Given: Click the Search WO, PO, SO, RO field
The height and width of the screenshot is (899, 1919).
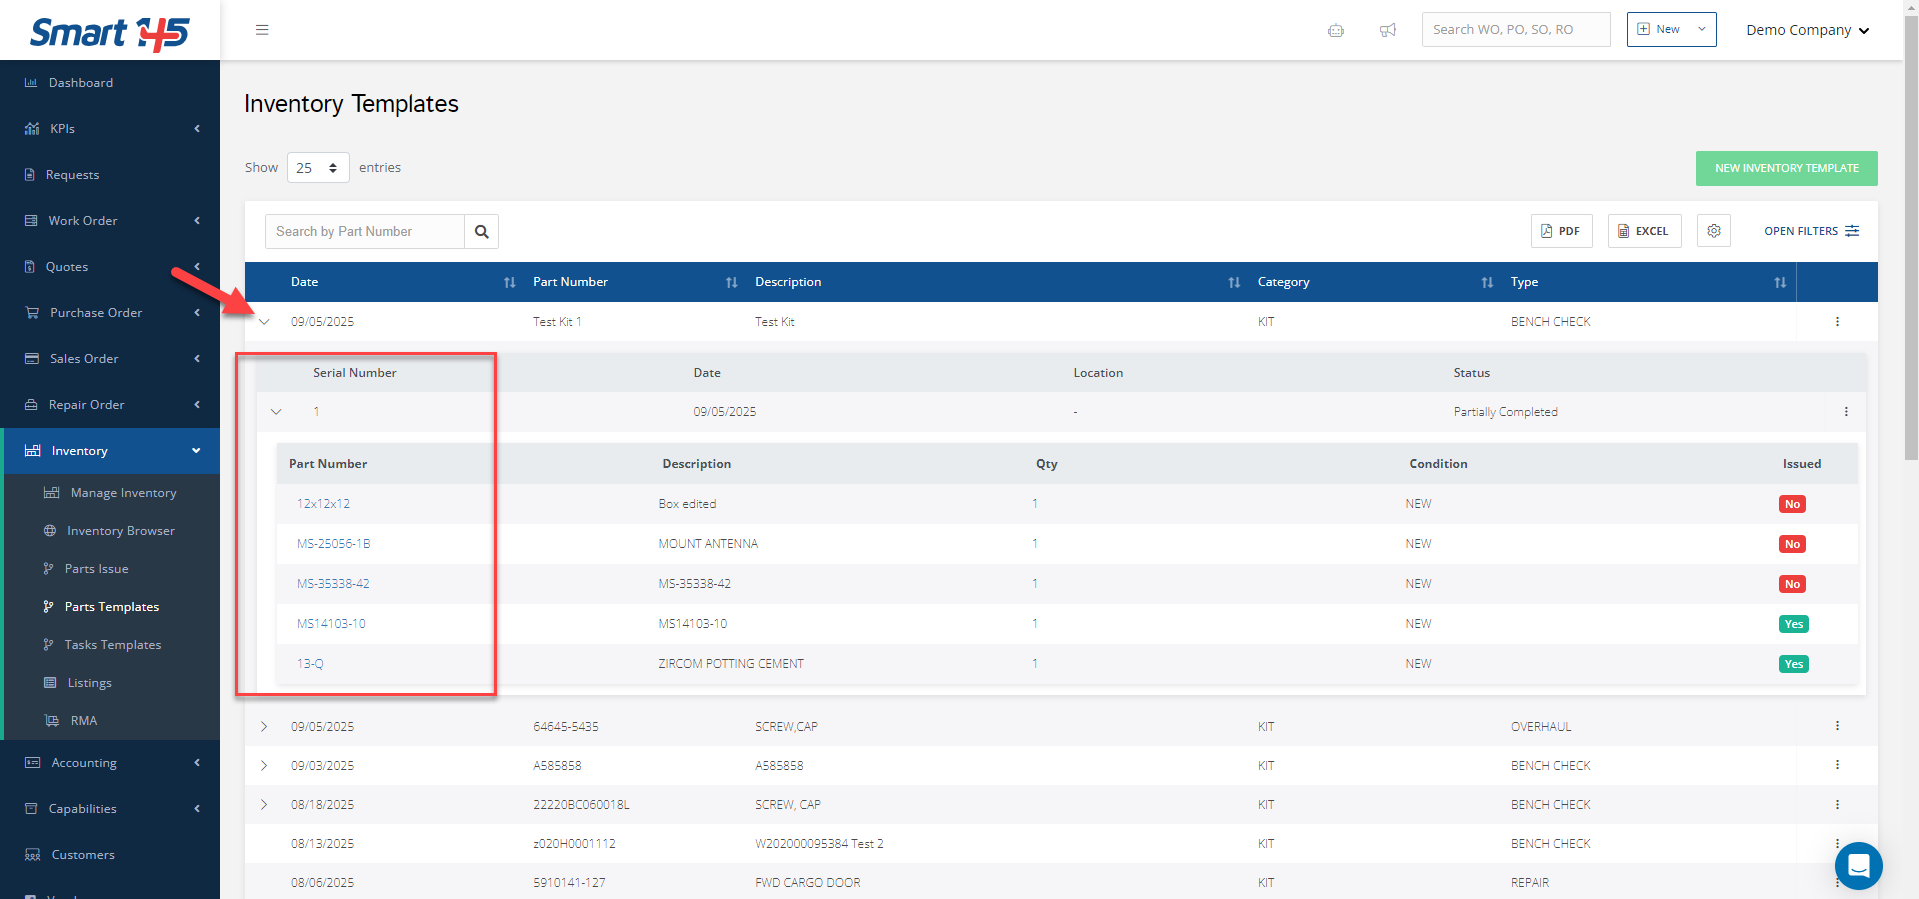Looking at the screenshot, I should 1516,30.
